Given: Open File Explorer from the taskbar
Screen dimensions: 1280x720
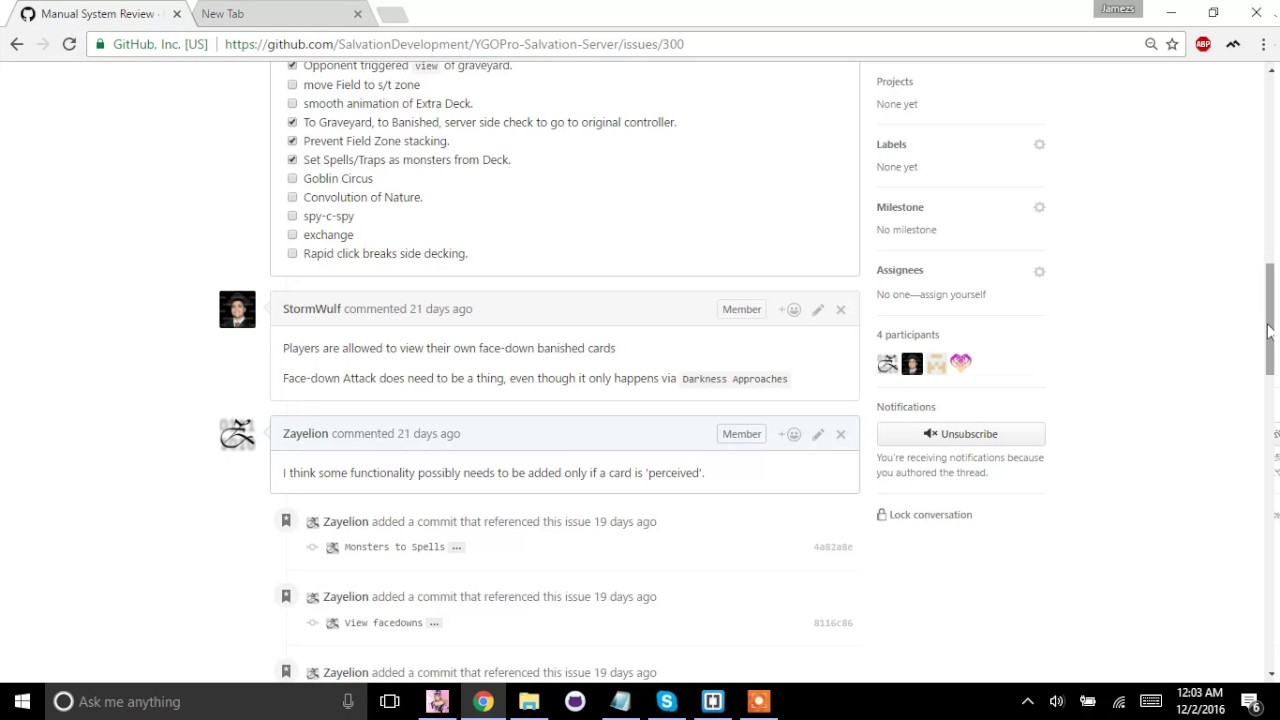Looking at the screenshot, I should 529,702.
